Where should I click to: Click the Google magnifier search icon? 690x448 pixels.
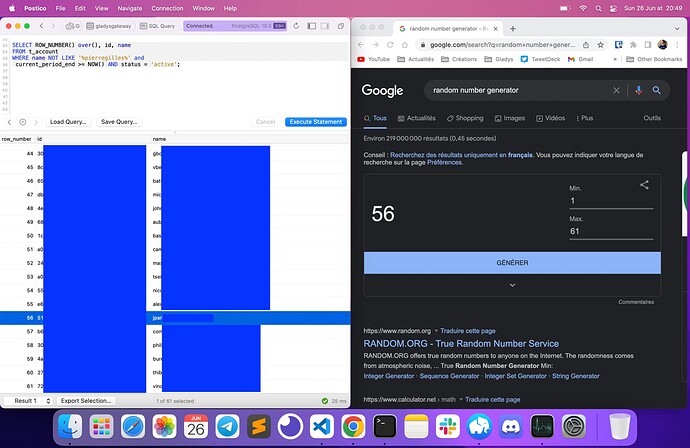tap(657, 90)
